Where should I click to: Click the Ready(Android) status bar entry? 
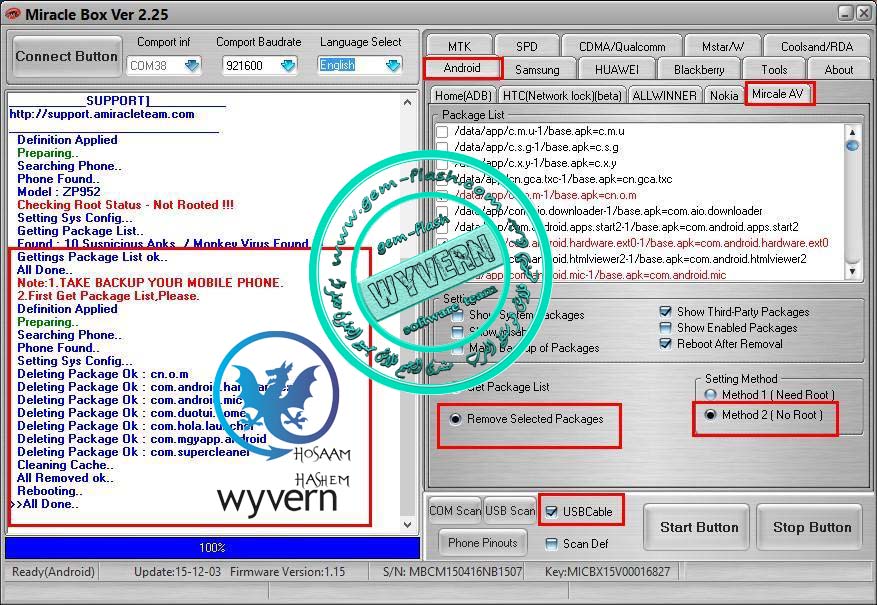[53, 572]
